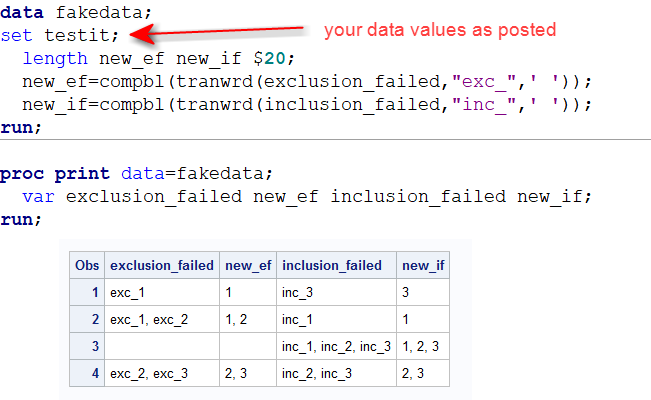This screenshot has height=400, width=651.
Task: Click the Obs cell for row 3
Action: tap(87, 346)
